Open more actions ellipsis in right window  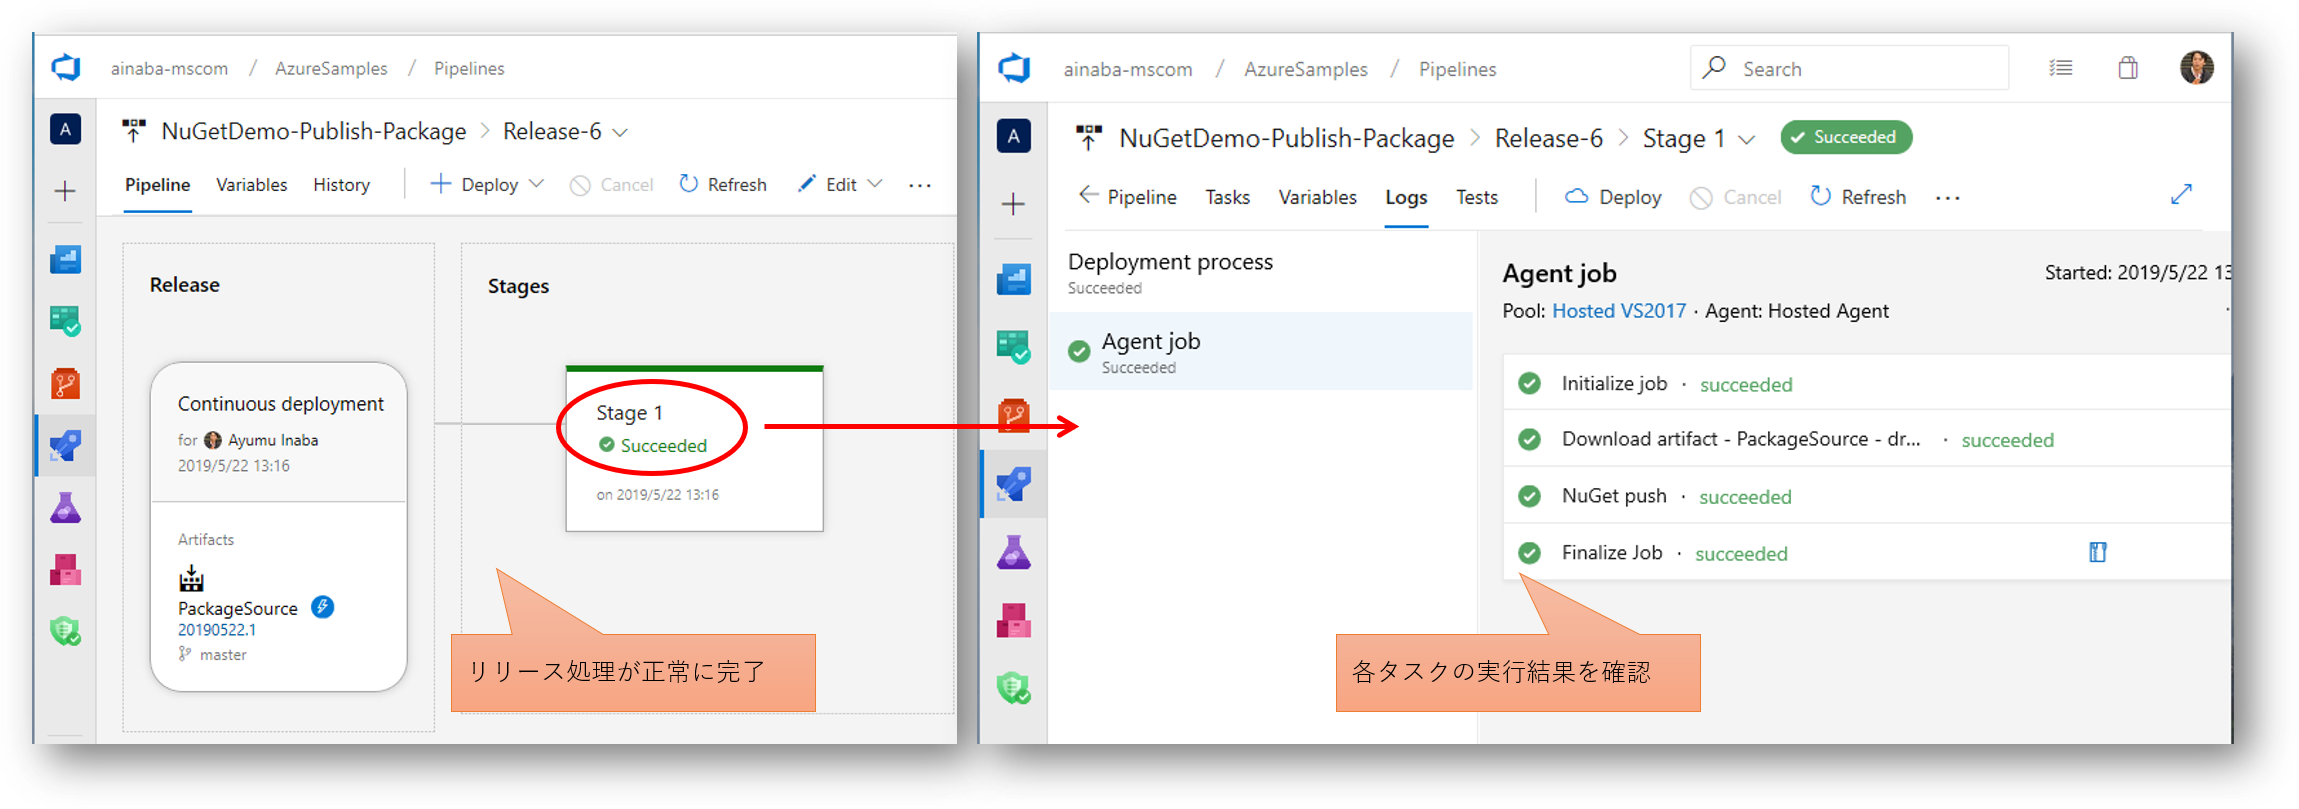pyautogui.click(x=1948, y=198)
